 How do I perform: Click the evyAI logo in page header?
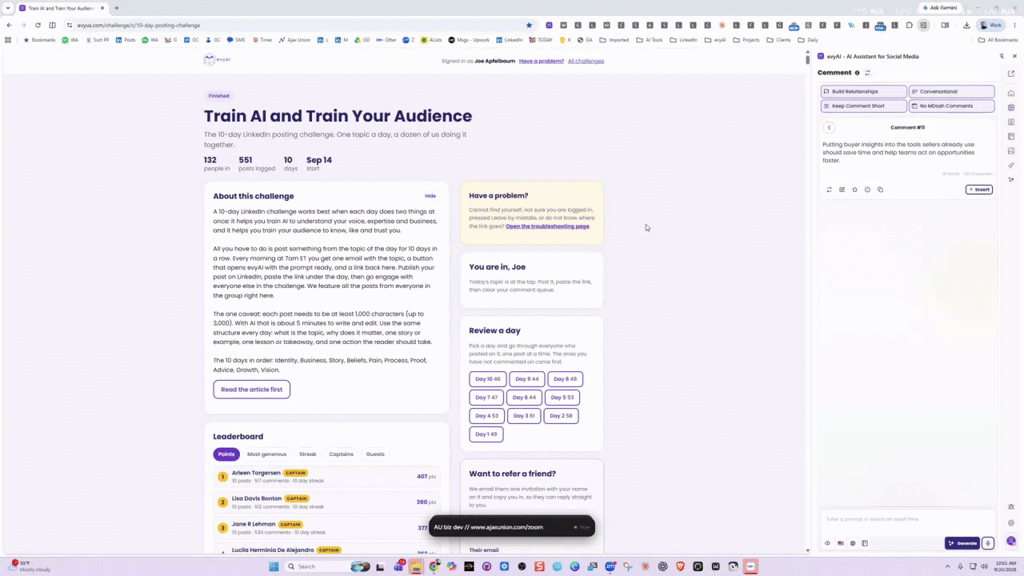(217, 59)
